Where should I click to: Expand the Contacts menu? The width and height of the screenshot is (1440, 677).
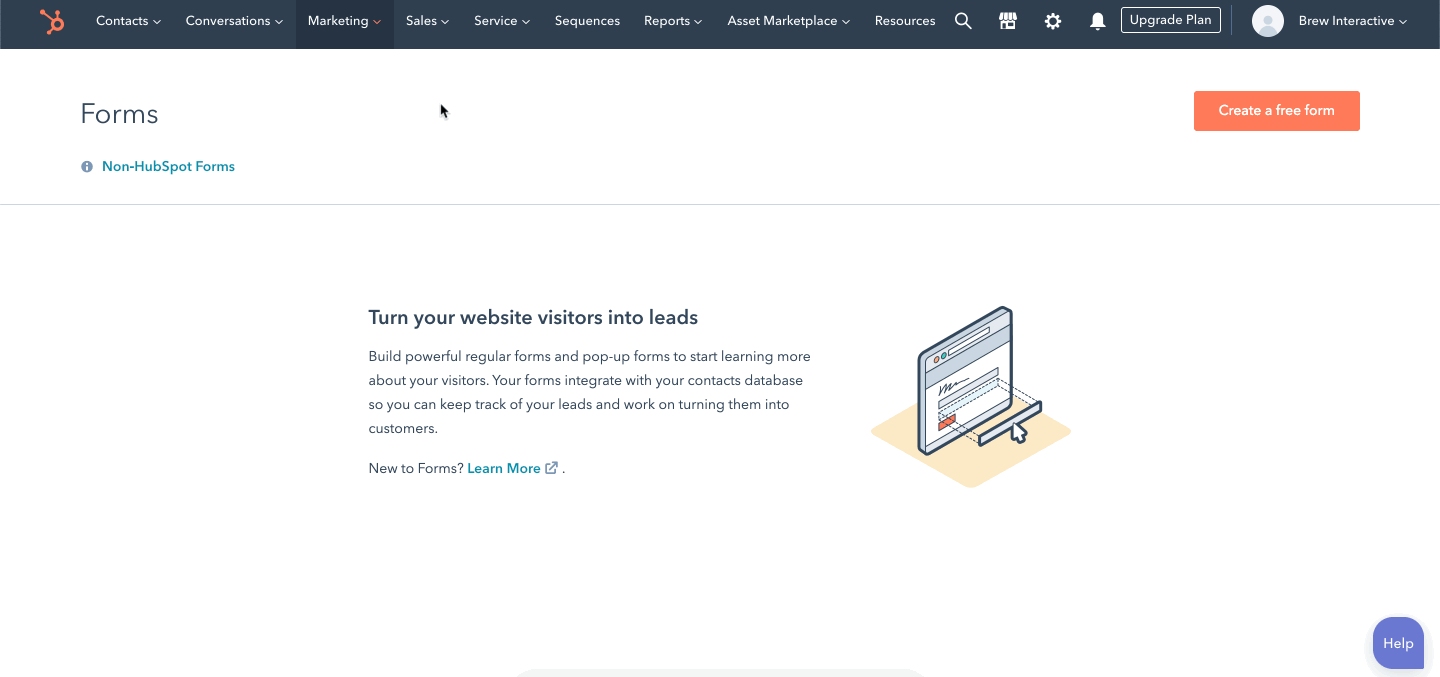128,21
